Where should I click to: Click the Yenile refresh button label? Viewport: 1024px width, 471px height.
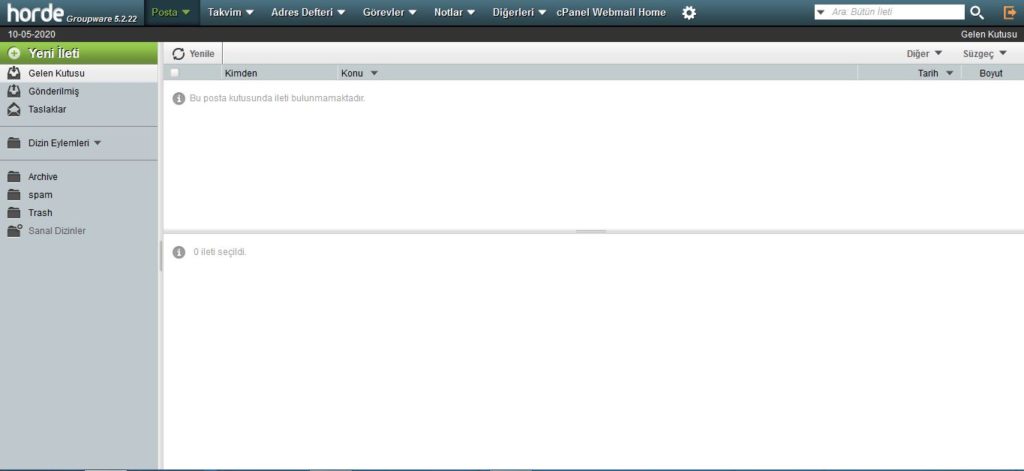pos(202,54)
